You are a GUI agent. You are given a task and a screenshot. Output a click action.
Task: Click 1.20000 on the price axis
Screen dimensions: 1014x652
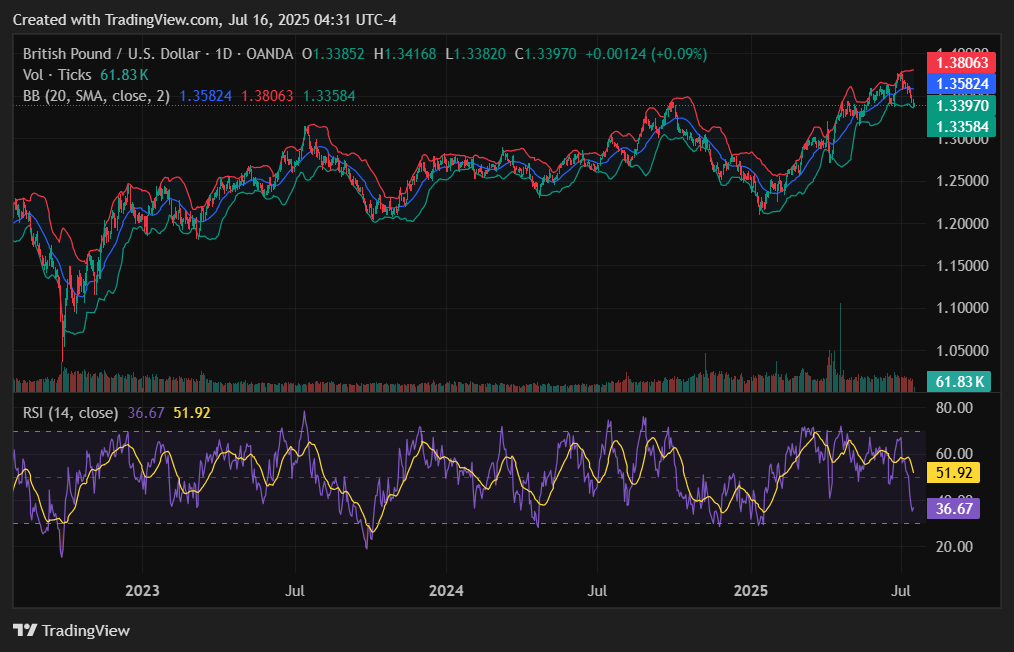[962, 223]
